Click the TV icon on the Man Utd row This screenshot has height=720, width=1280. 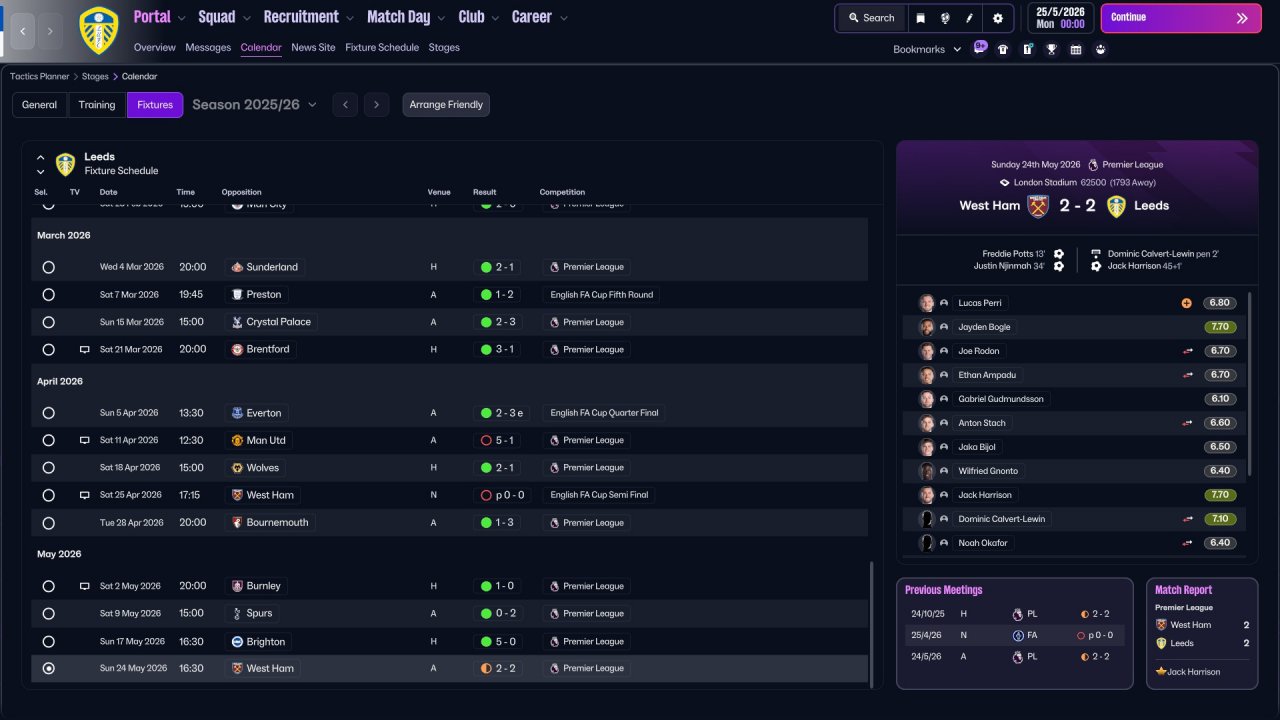click(85, 440)
